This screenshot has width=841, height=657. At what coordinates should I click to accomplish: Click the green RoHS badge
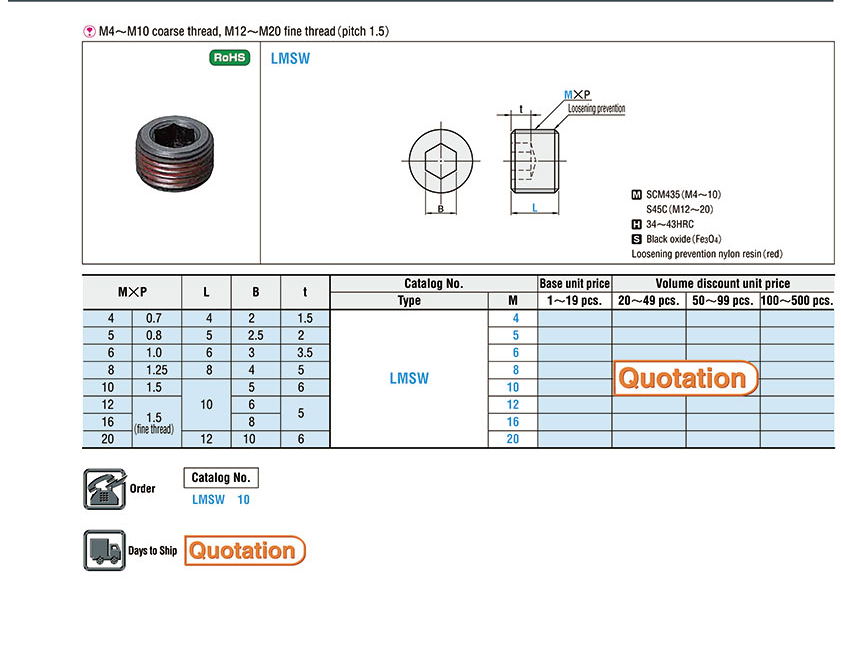229,58
